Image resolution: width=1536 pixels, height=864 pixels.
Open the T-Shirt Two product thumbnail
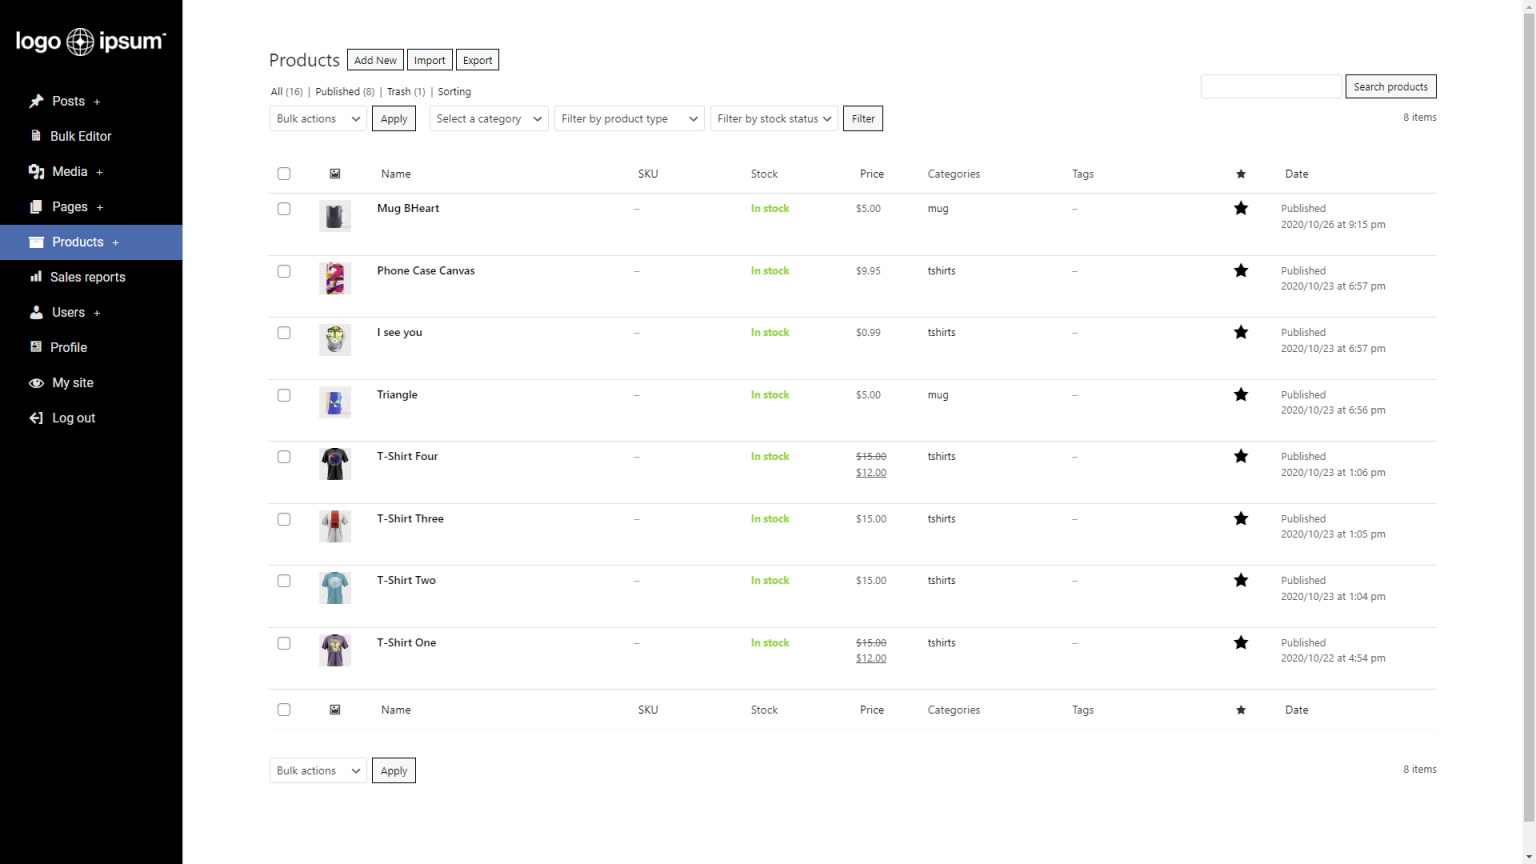(335, 587)
